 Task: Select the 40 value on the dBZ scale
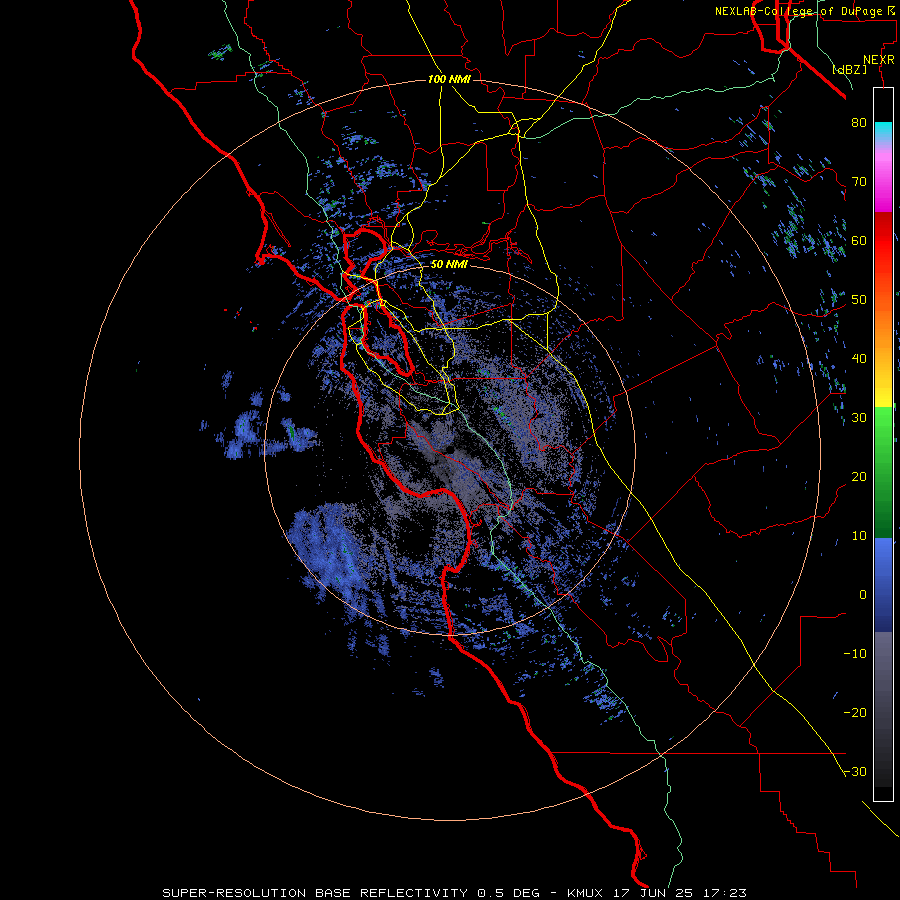[x=859, y=359]
